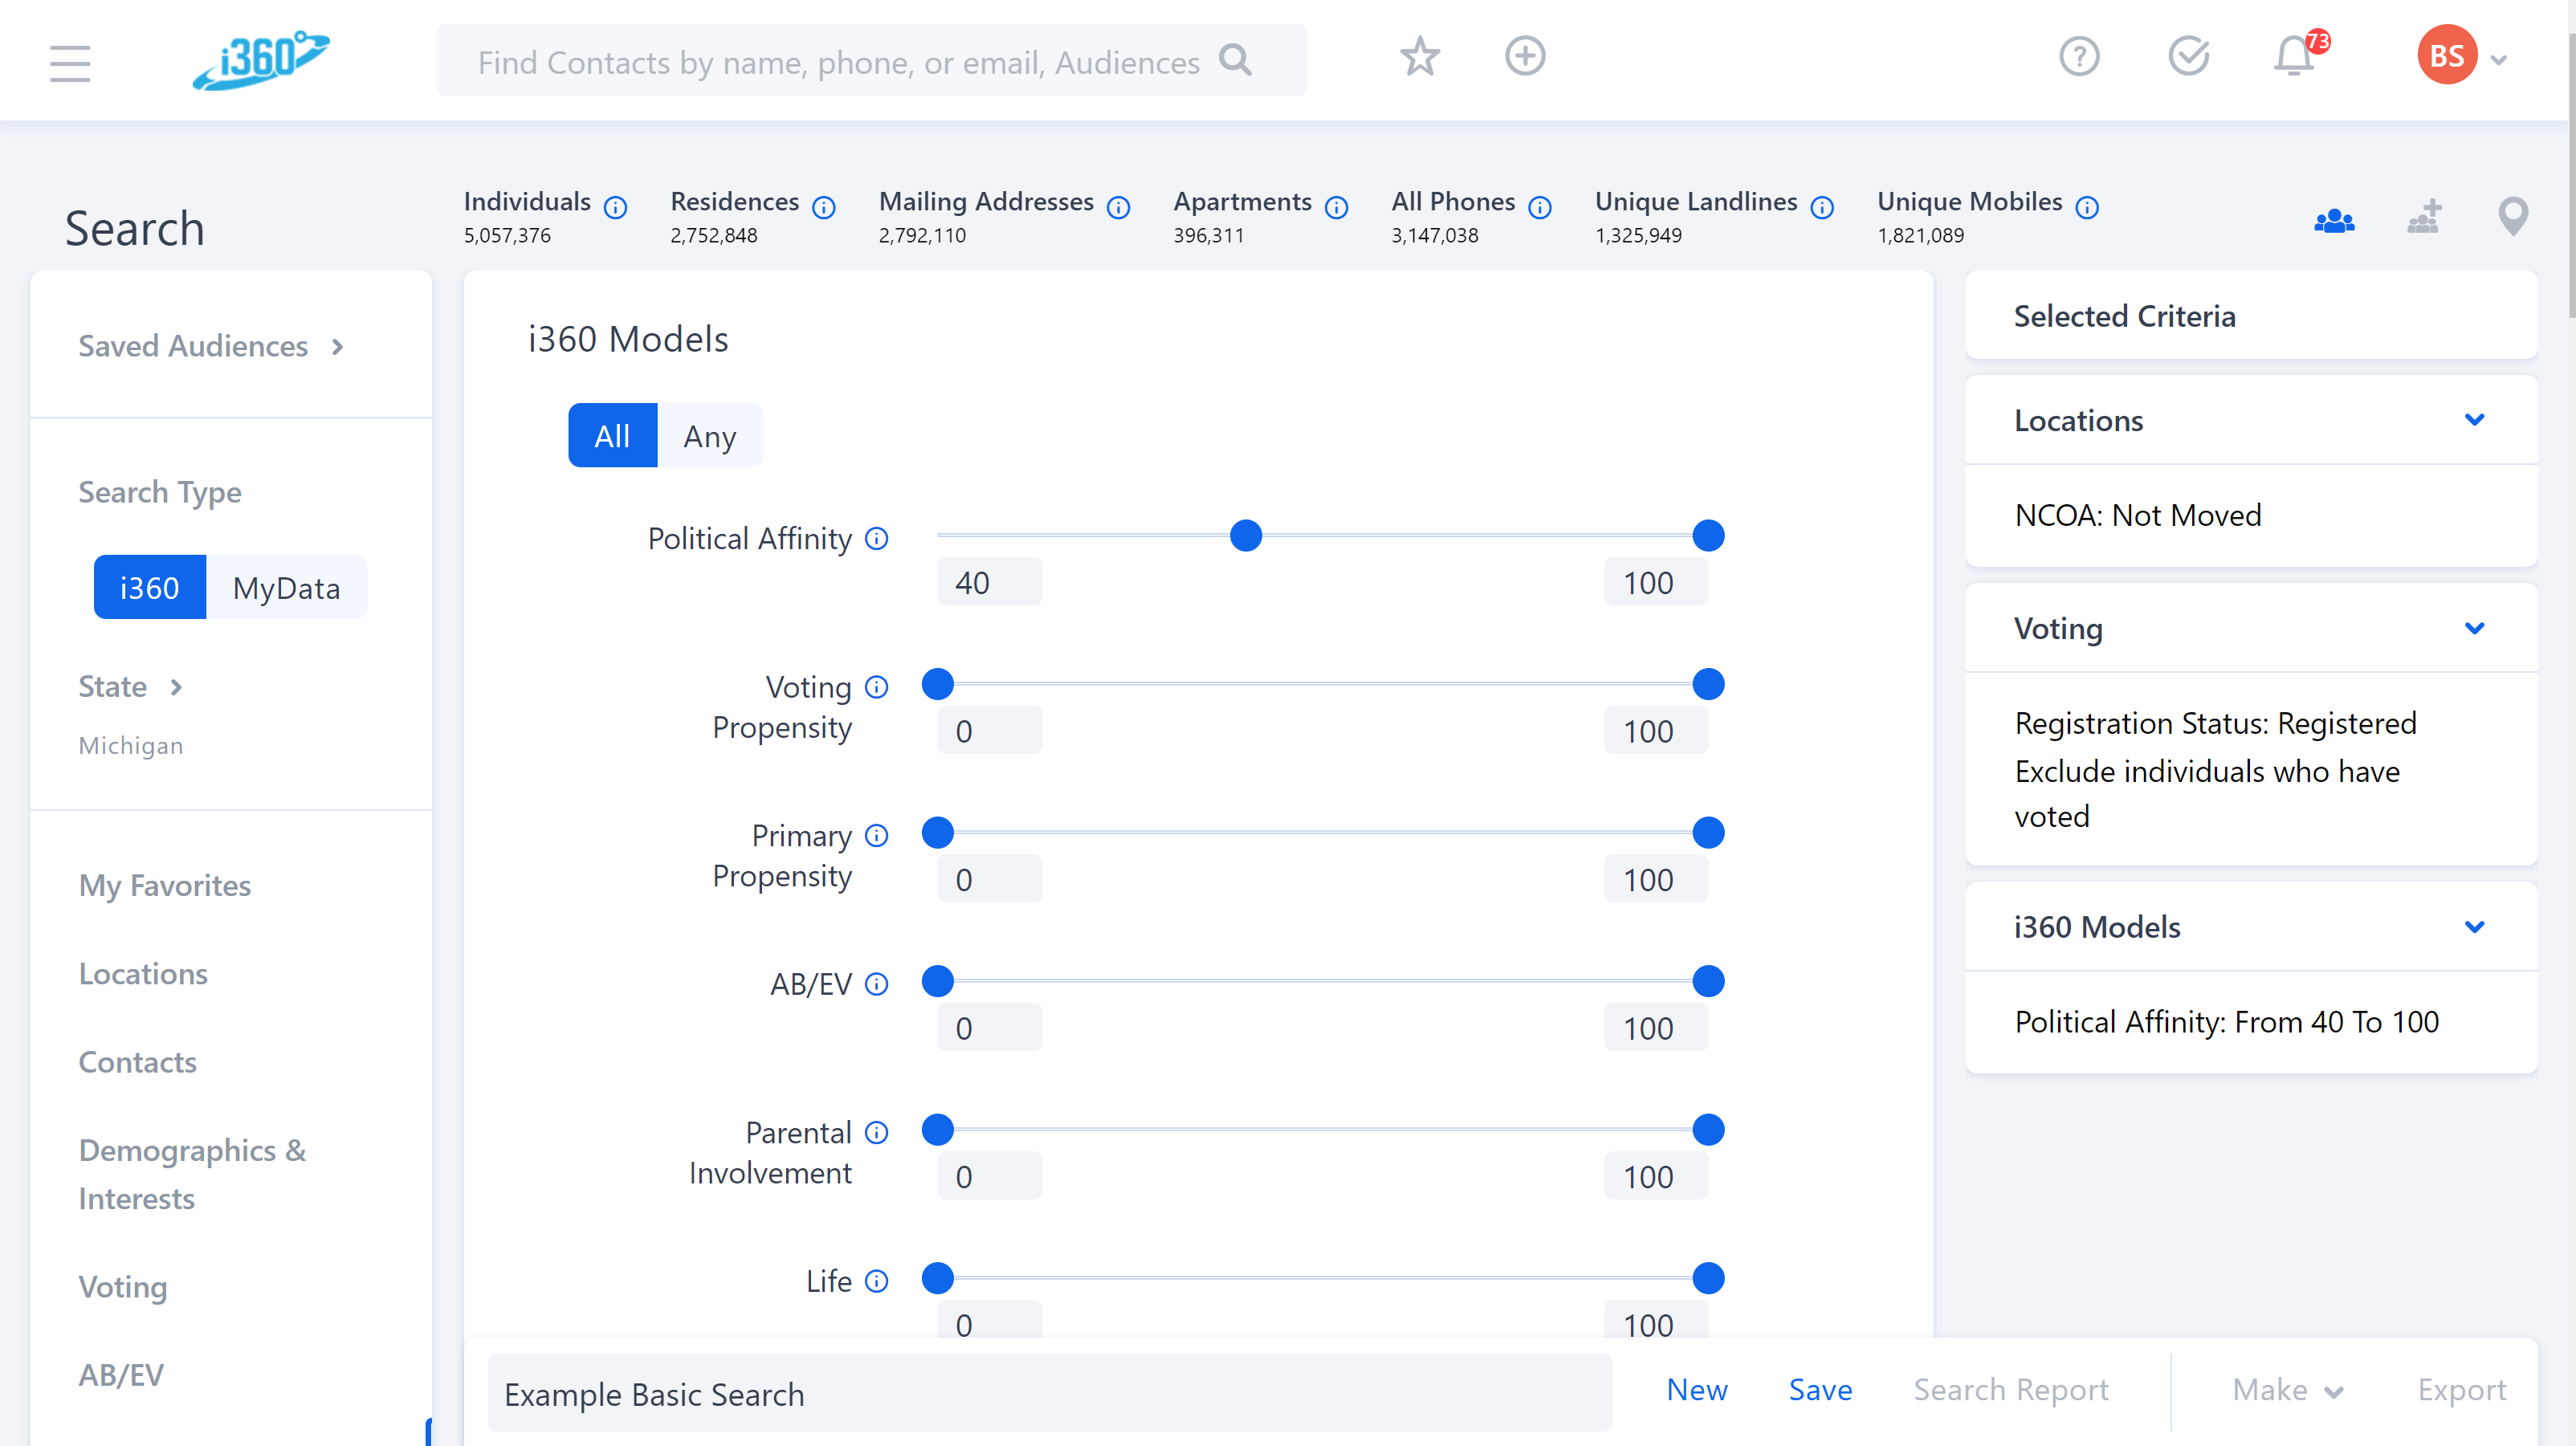Collapse the Locations criteria section

2474,420
